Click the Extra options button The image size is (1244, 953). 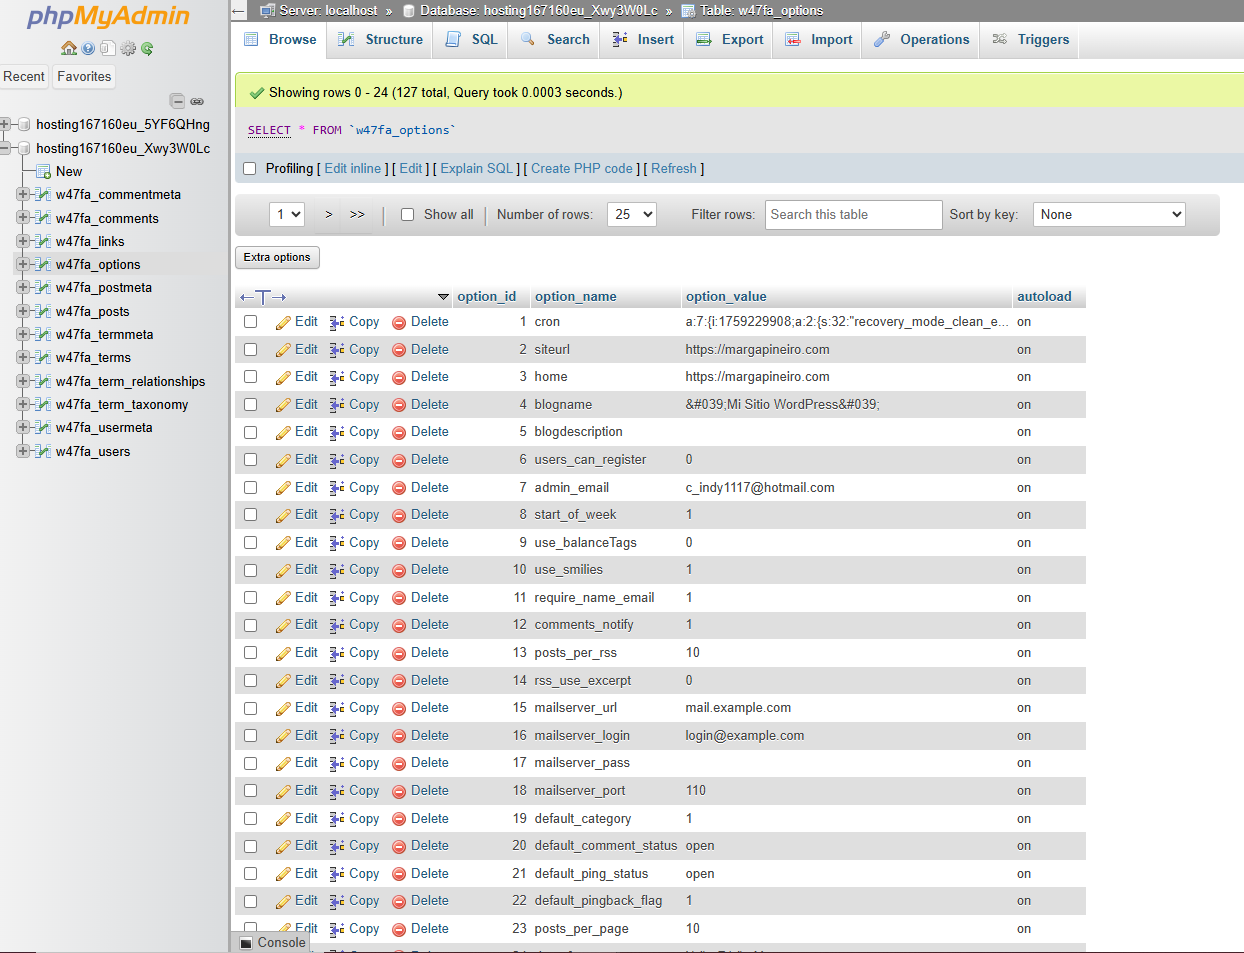tap(277, 257)
